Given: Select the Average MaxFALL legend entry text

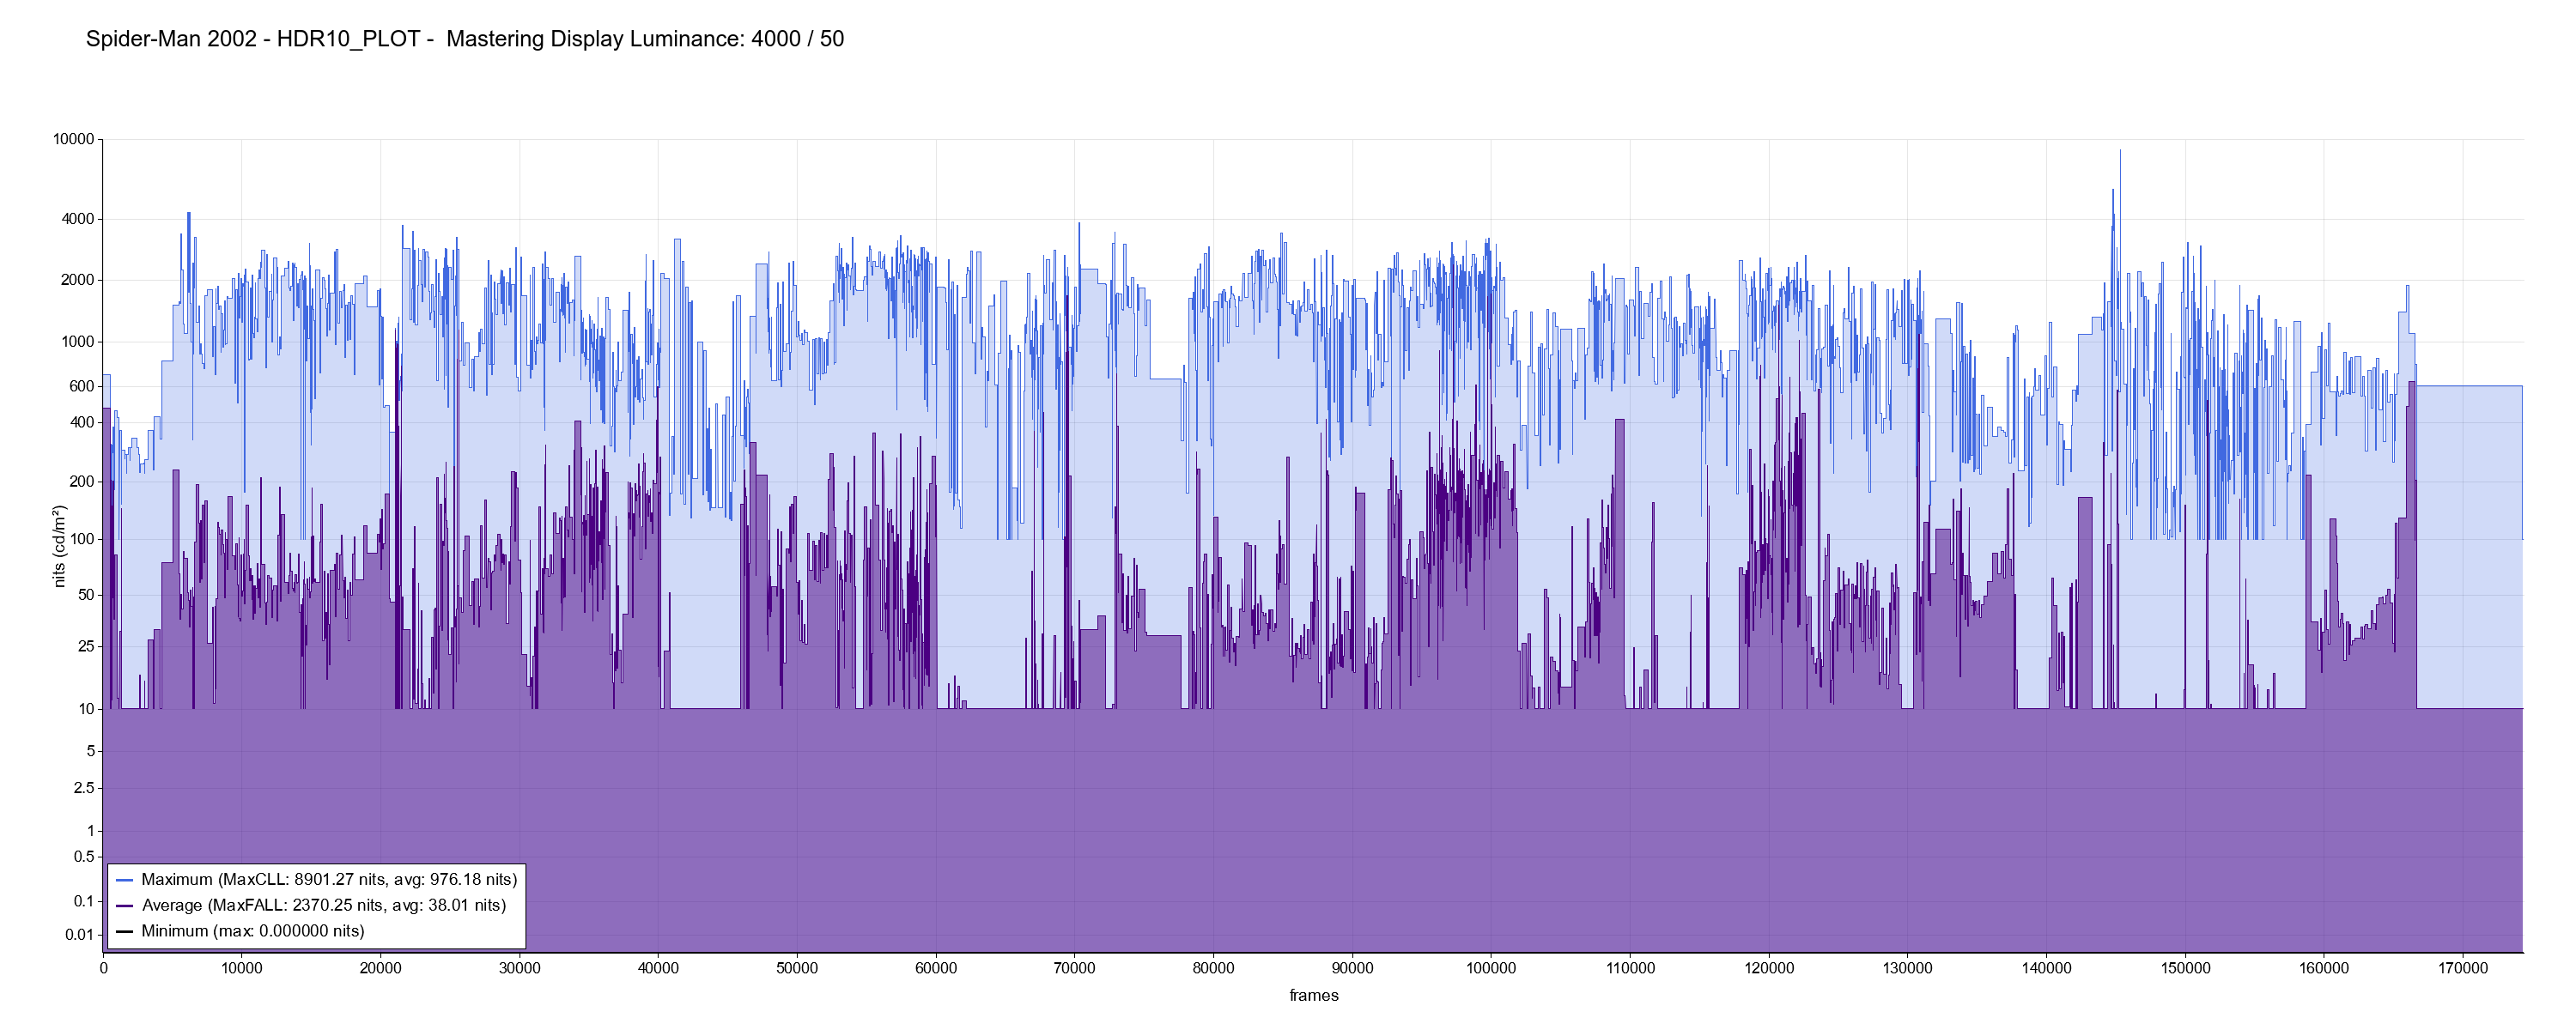Looking at the screenshot, I should coord(324,906).
